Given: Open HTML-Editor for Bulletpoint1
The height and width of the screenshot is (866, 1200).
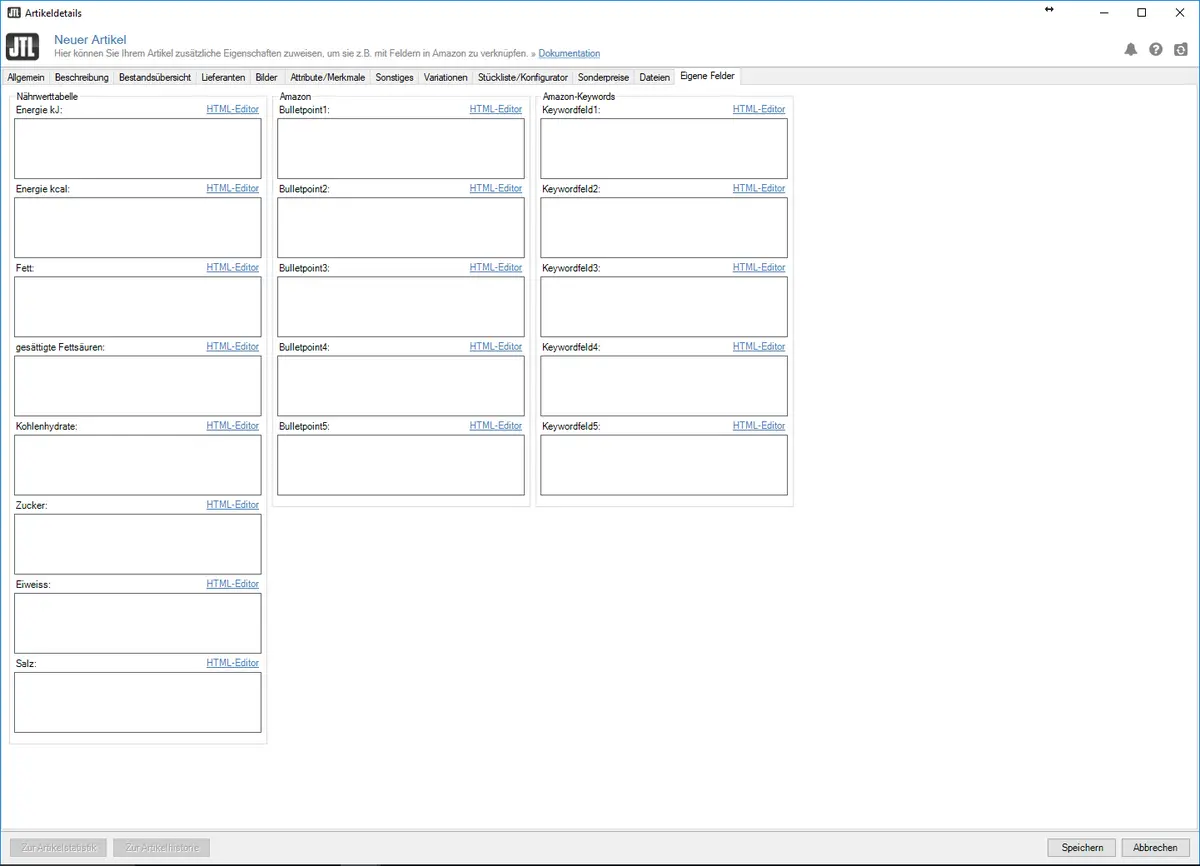Looking at the screenshot, I should click(x=496, y=109).
